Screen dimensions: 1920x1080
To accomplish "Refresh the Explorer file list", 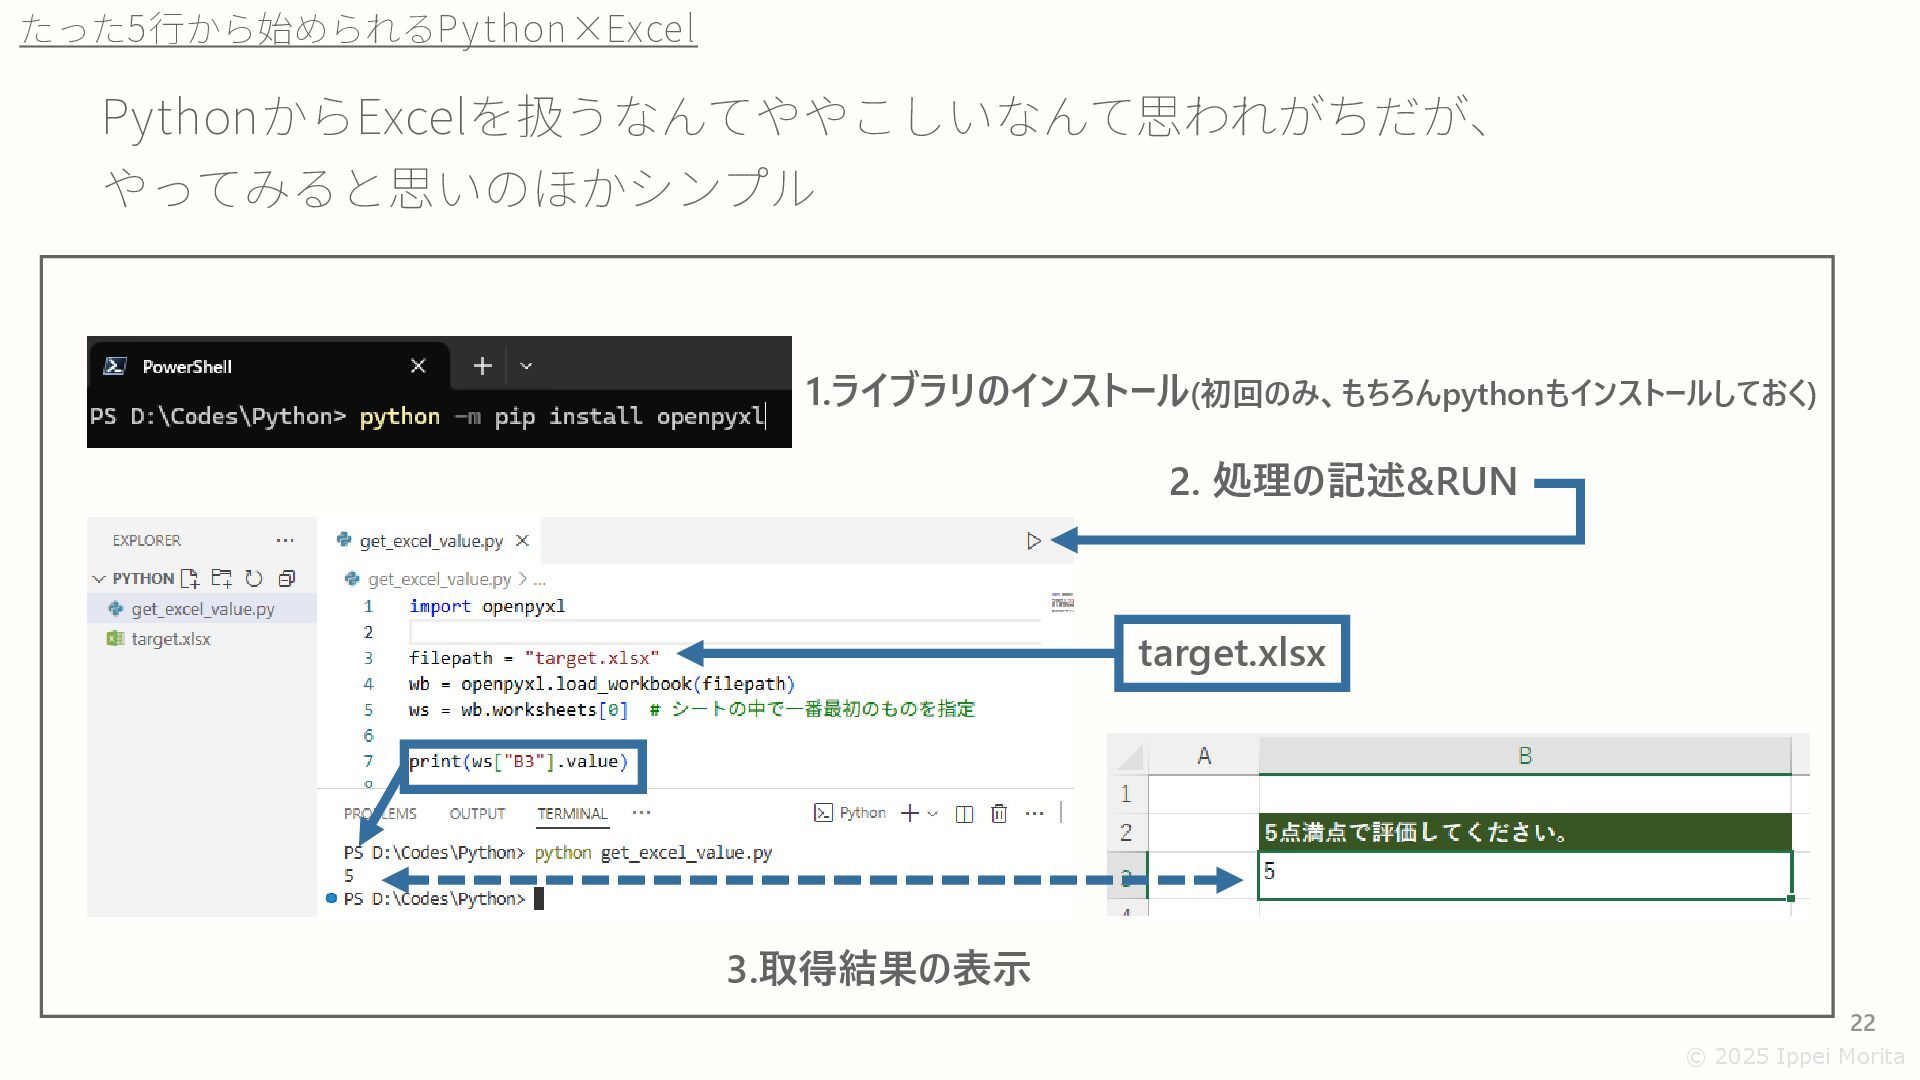I will tap(254, 578).
